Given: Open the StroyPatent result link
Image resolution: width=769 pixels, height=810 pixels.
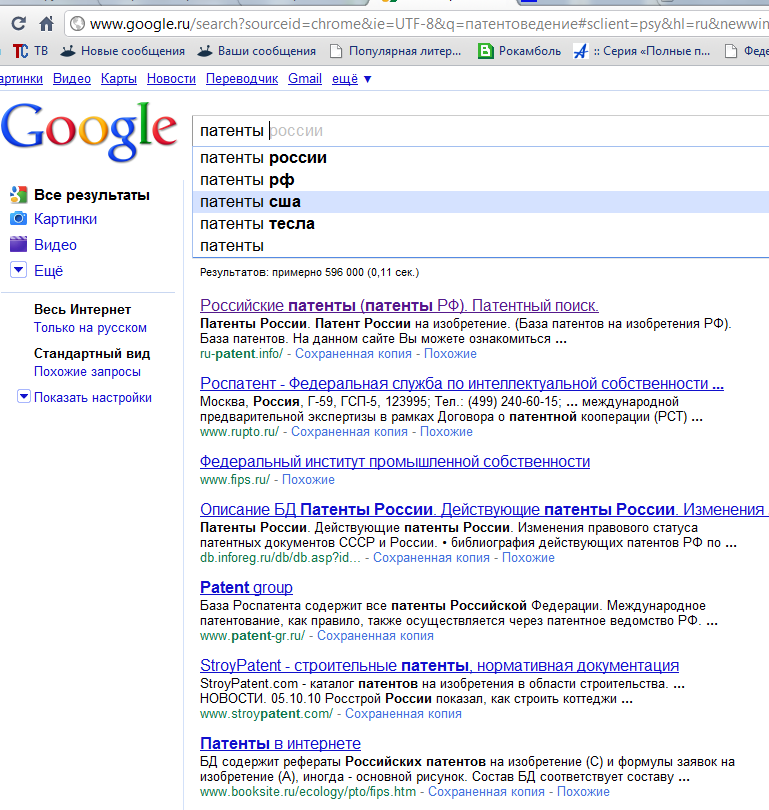Looking at the screenshot, I should (440, 665).
